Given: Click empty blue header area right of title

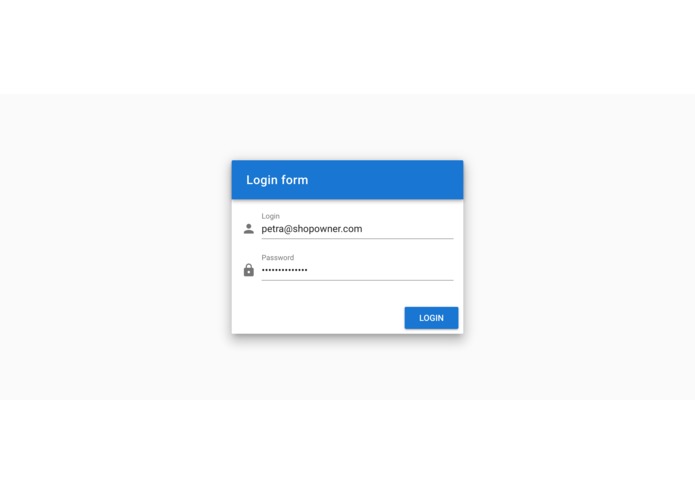Looking at the screenshot, I should coord(386,180).
